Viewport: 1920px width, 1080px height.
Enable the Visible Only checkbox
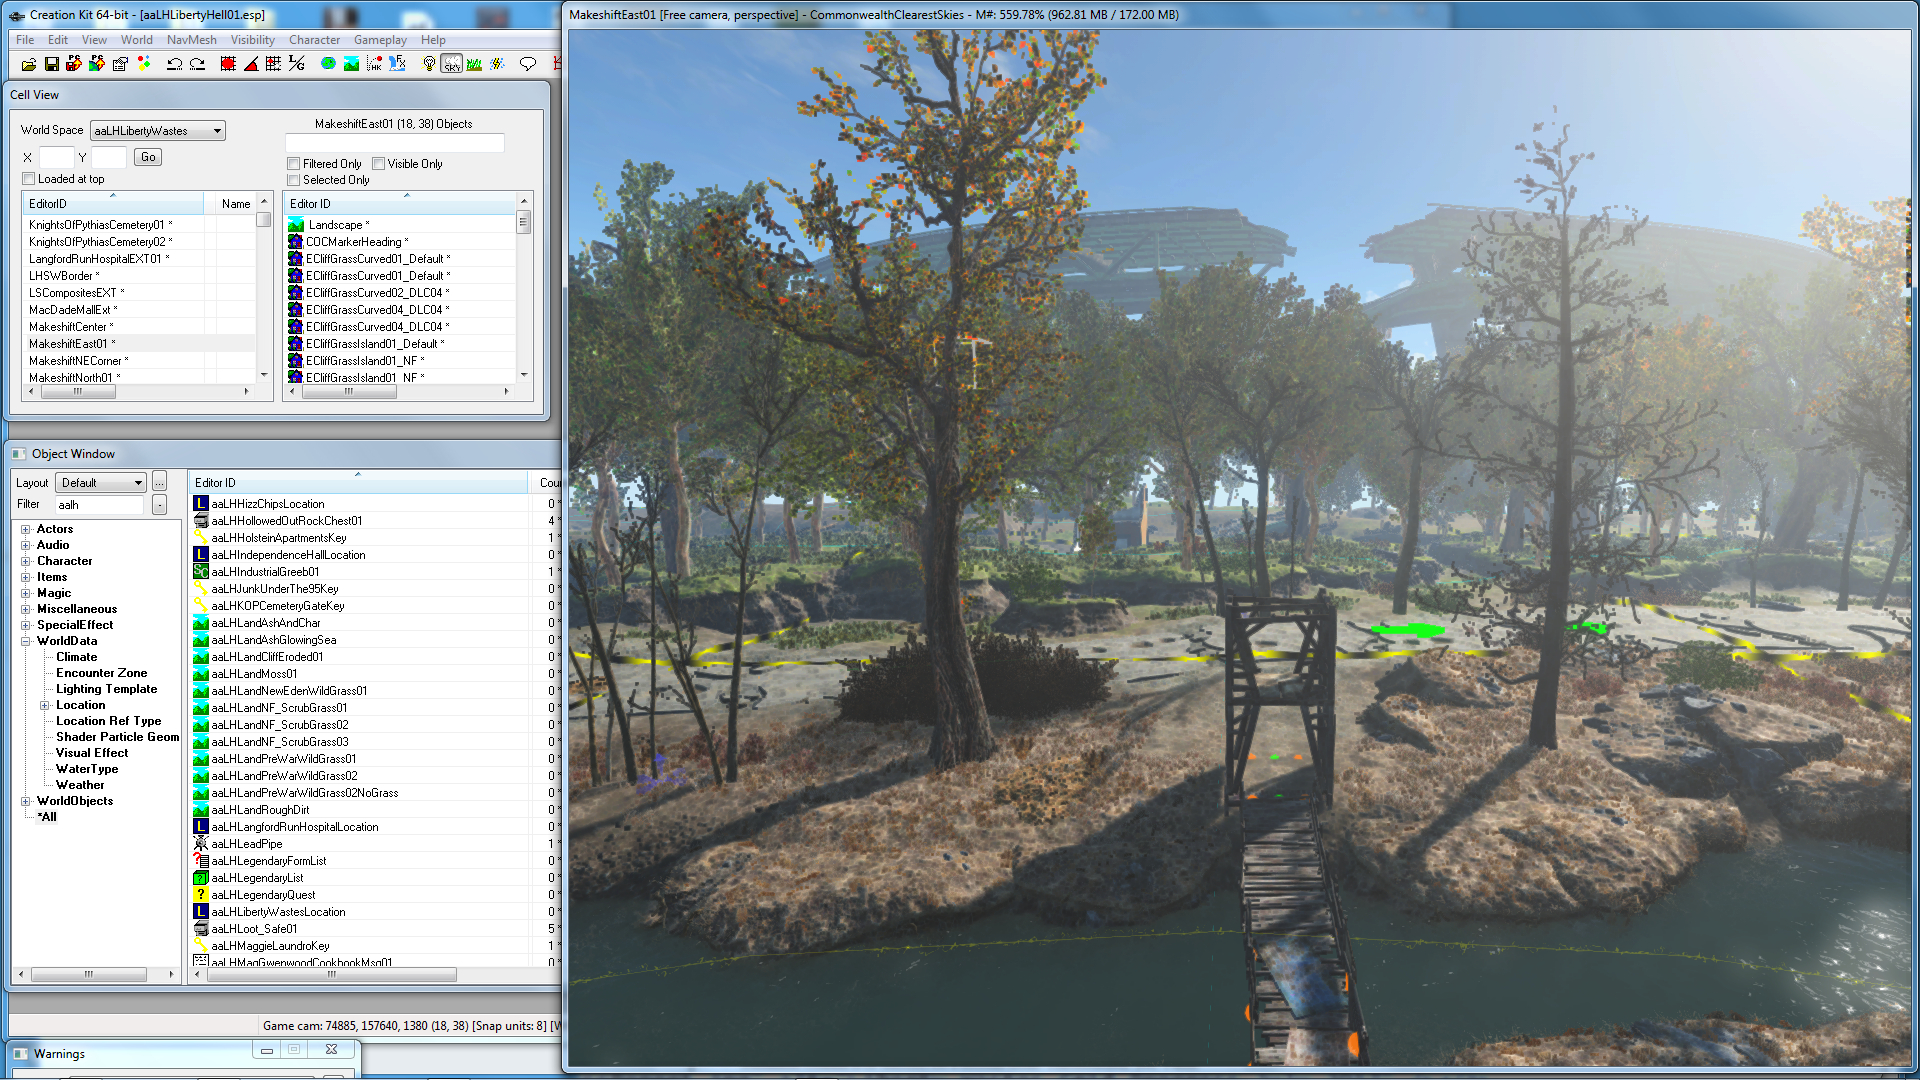[x=379, y=164]
